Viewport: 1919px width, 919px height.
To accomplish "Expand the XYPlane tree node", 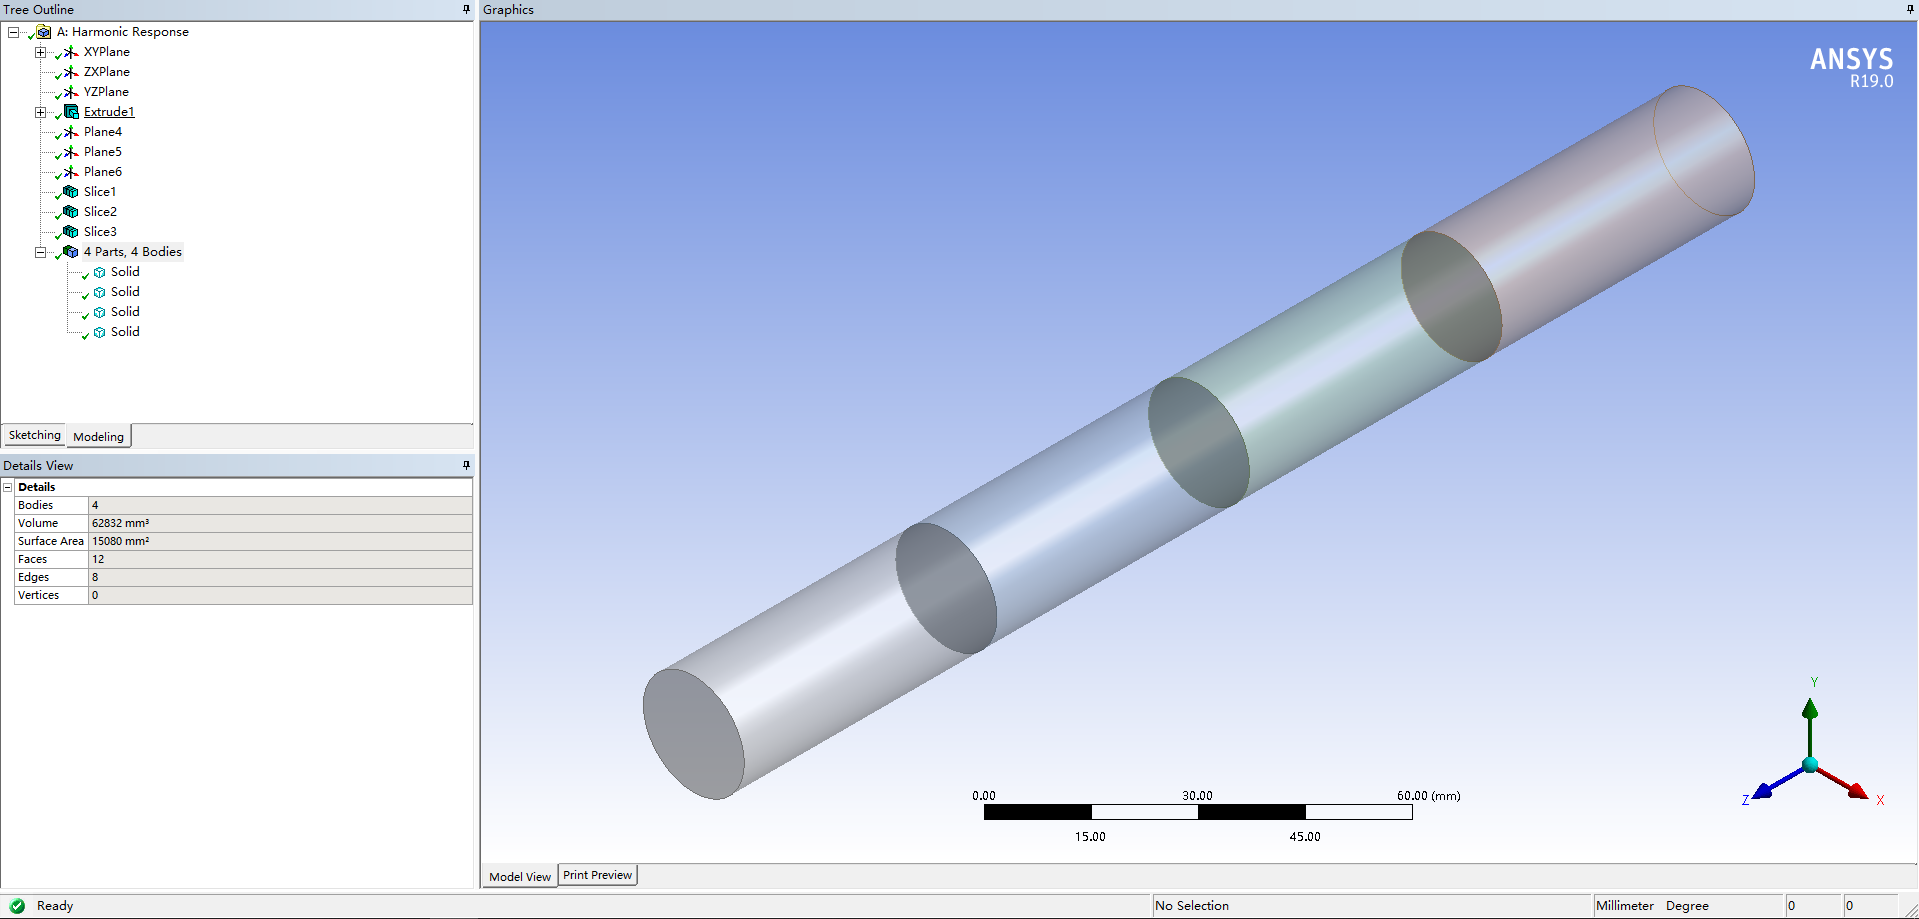I will [x=40, y=52].
